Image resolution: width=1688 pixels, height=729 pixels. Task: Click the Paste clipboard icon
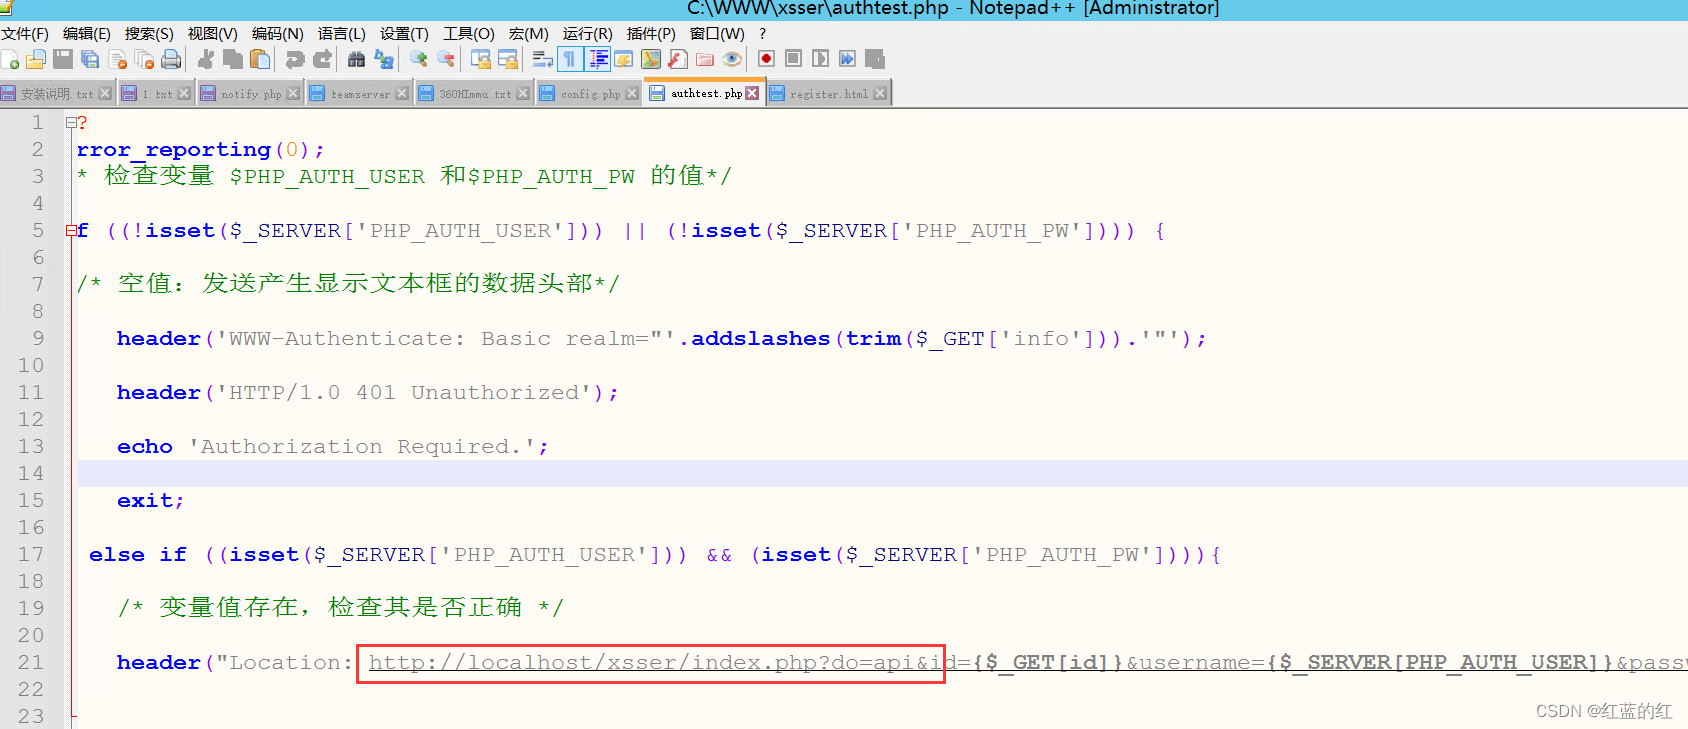point(260,60)
